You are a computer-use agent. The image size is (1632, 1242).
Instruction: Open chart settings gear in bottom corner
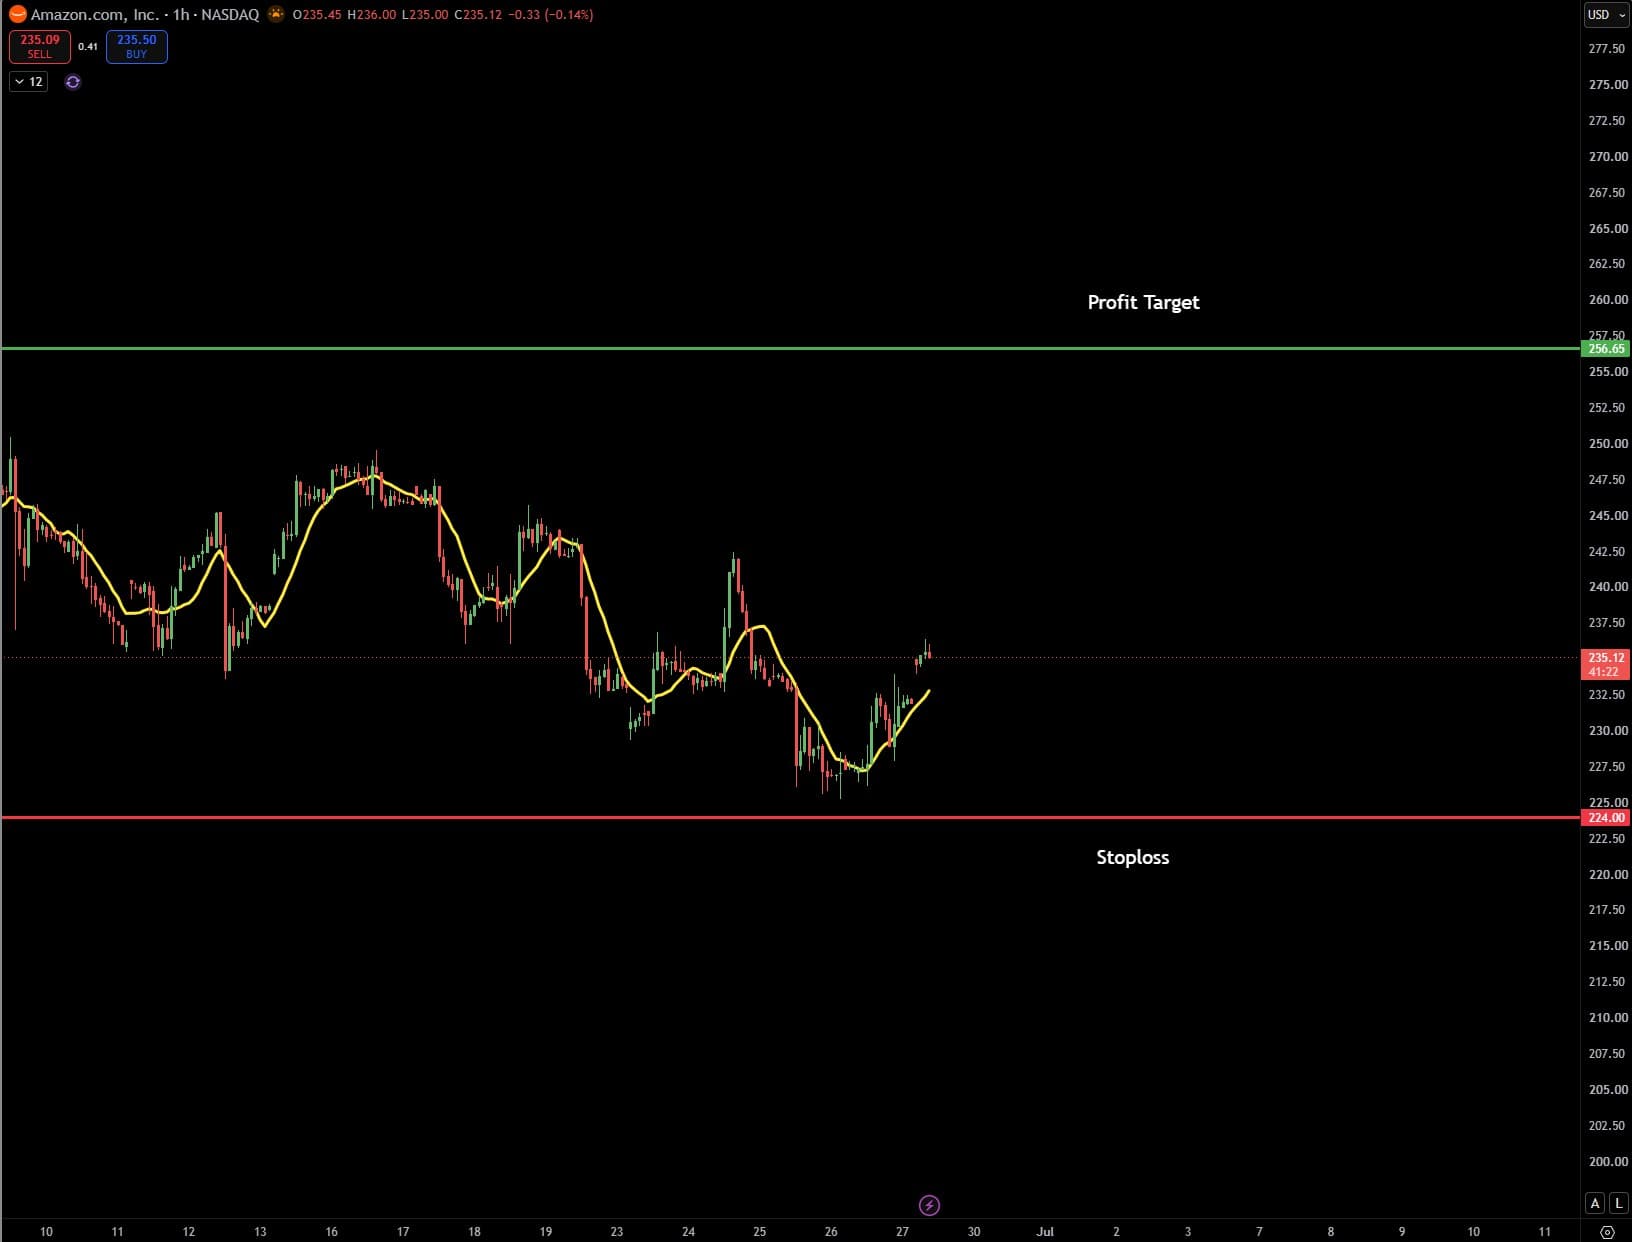tap(1607, 1231)
